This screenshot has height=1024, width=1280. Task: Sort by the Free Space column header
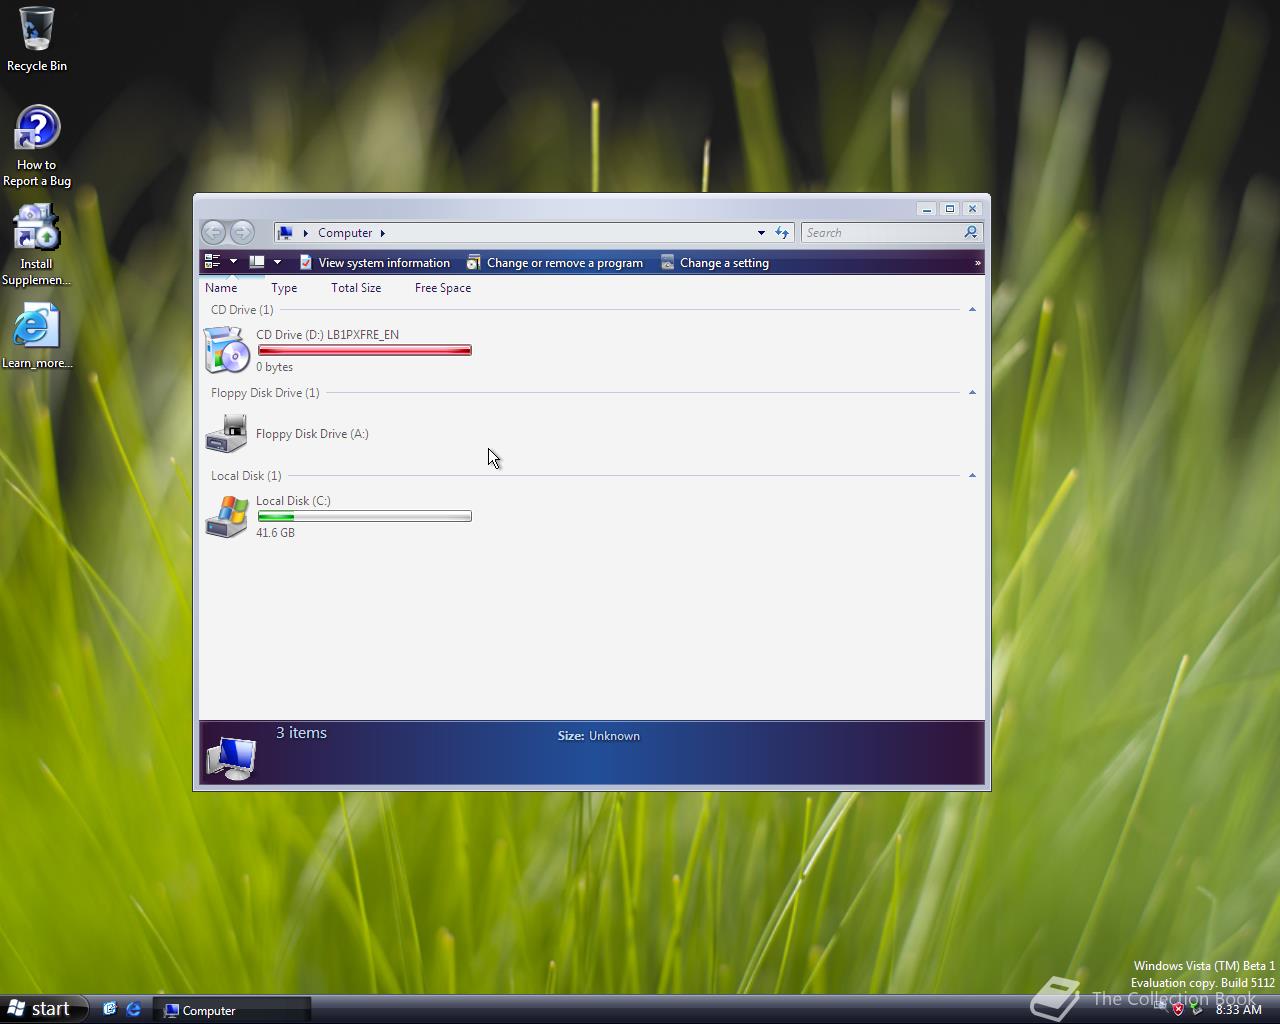point(443,288)
